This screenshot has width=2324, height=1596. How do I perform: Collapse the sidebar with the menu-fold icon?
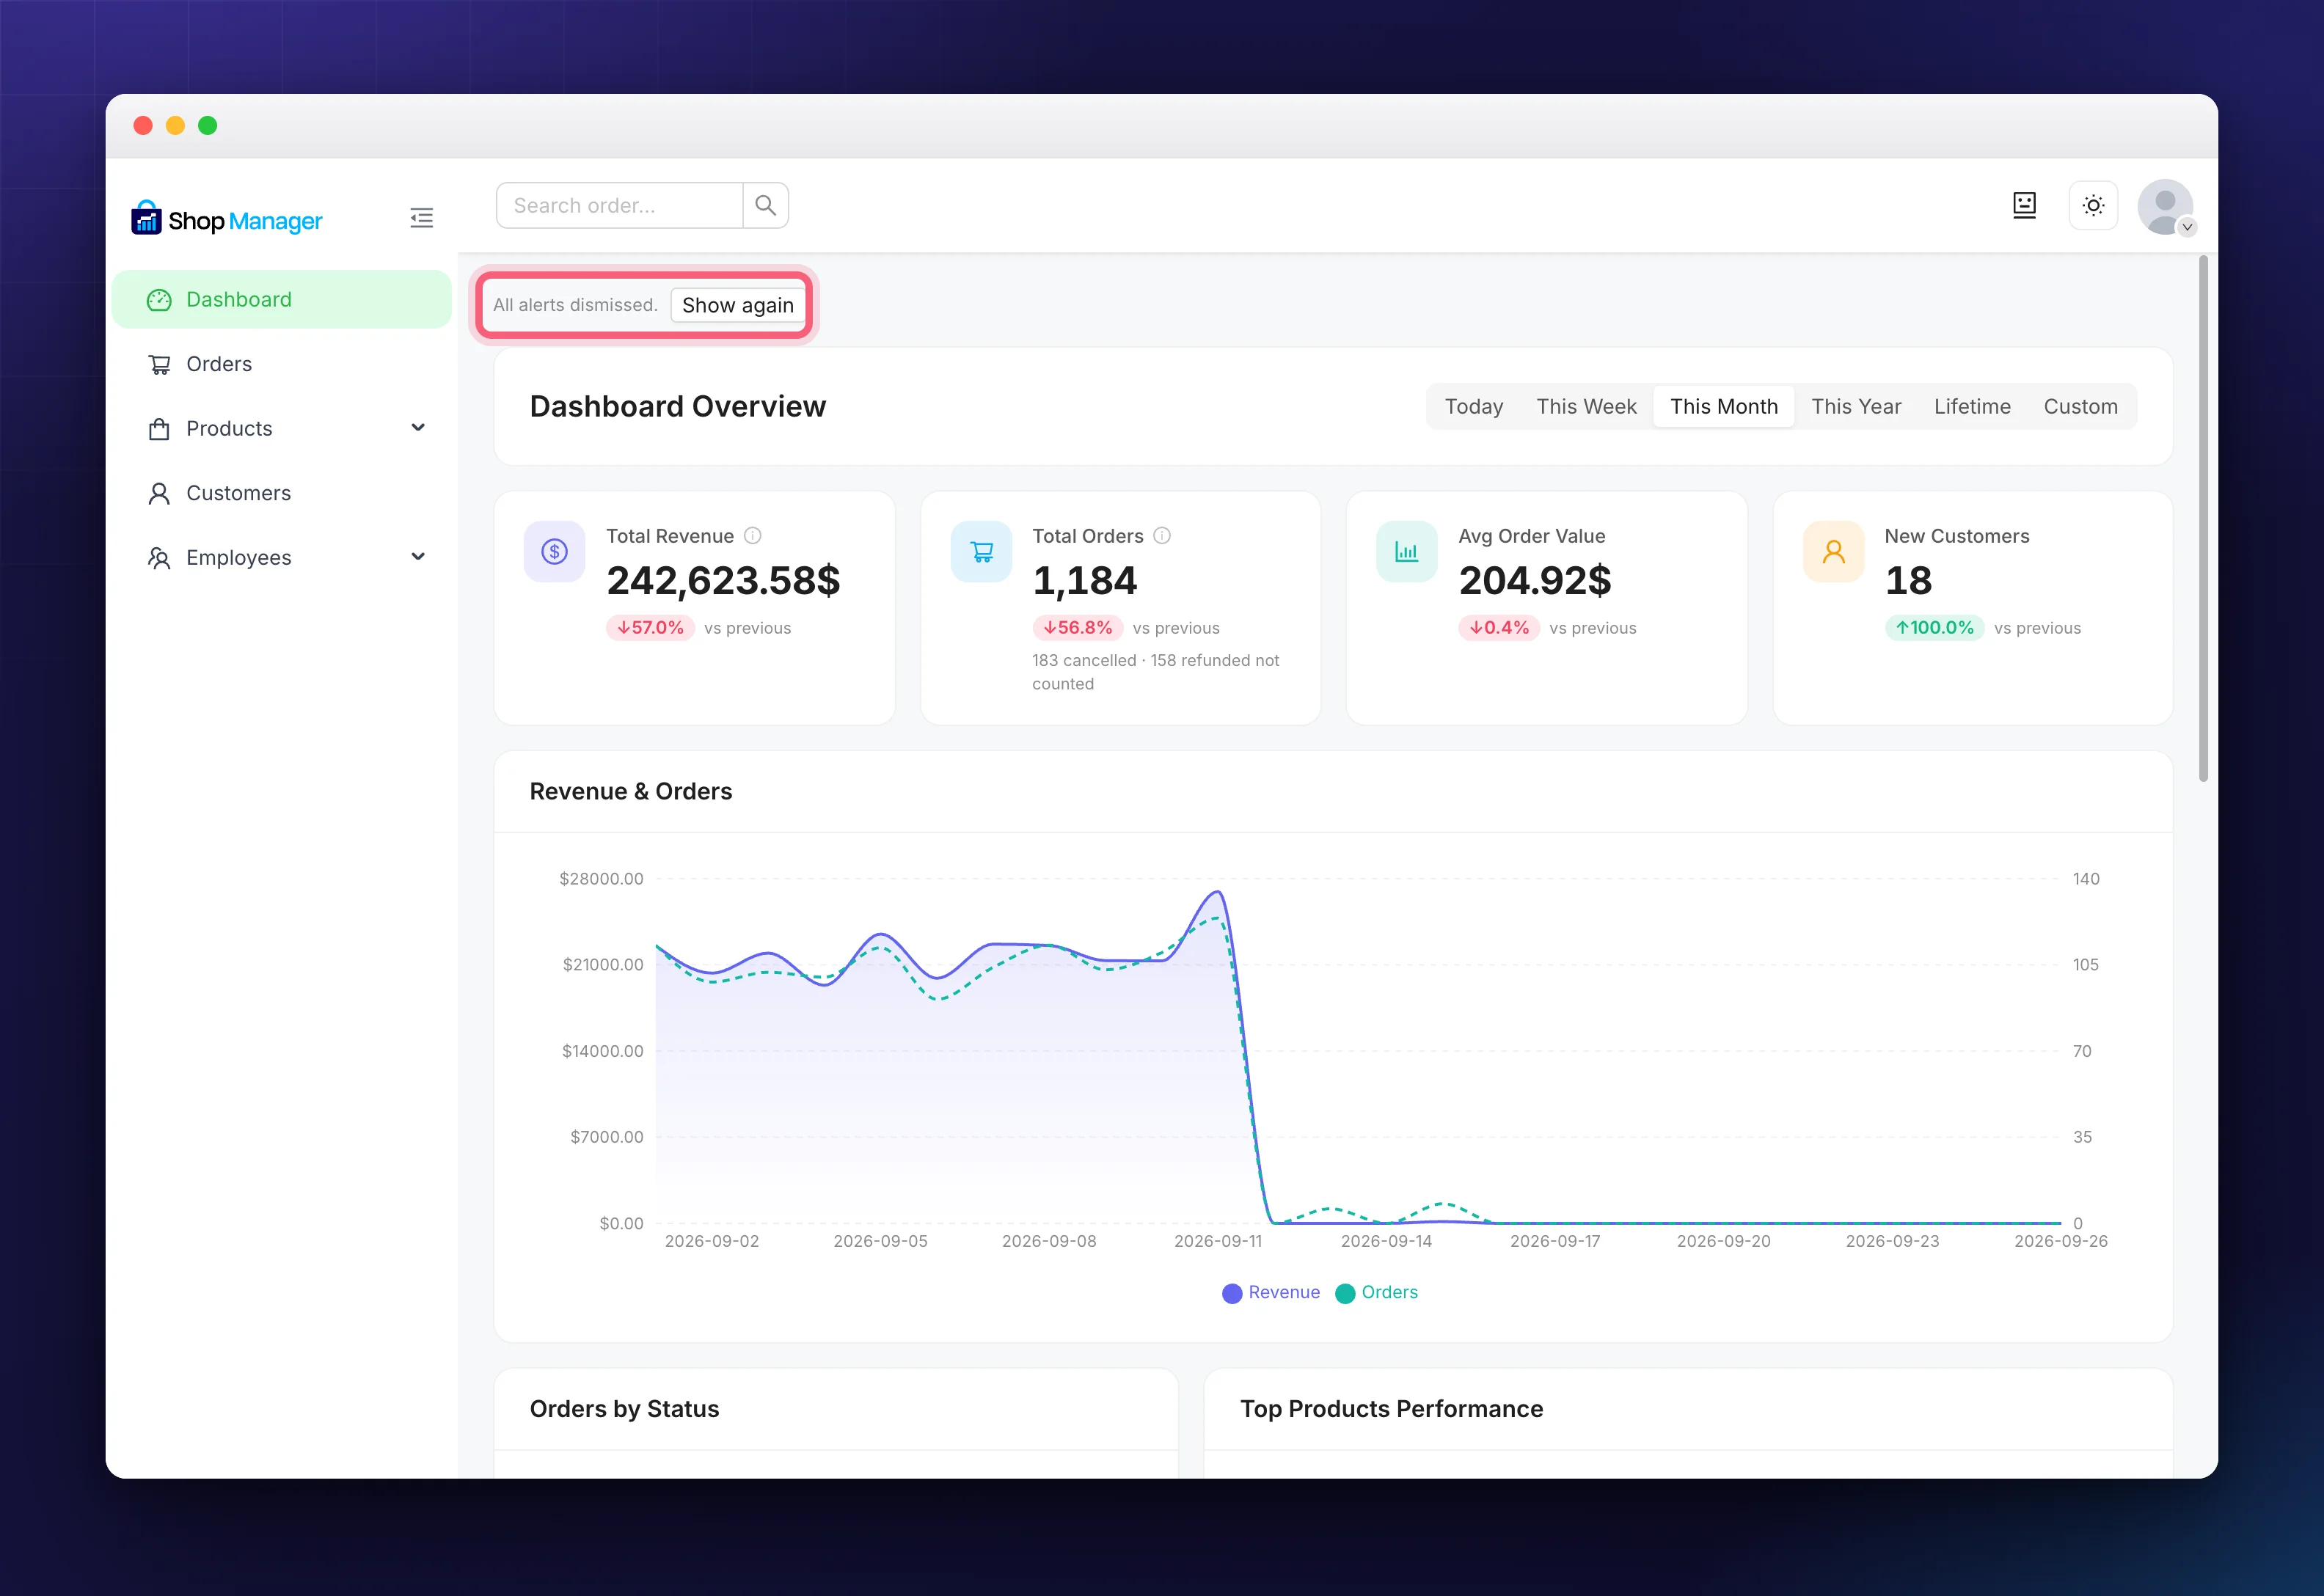click(421, 218)
